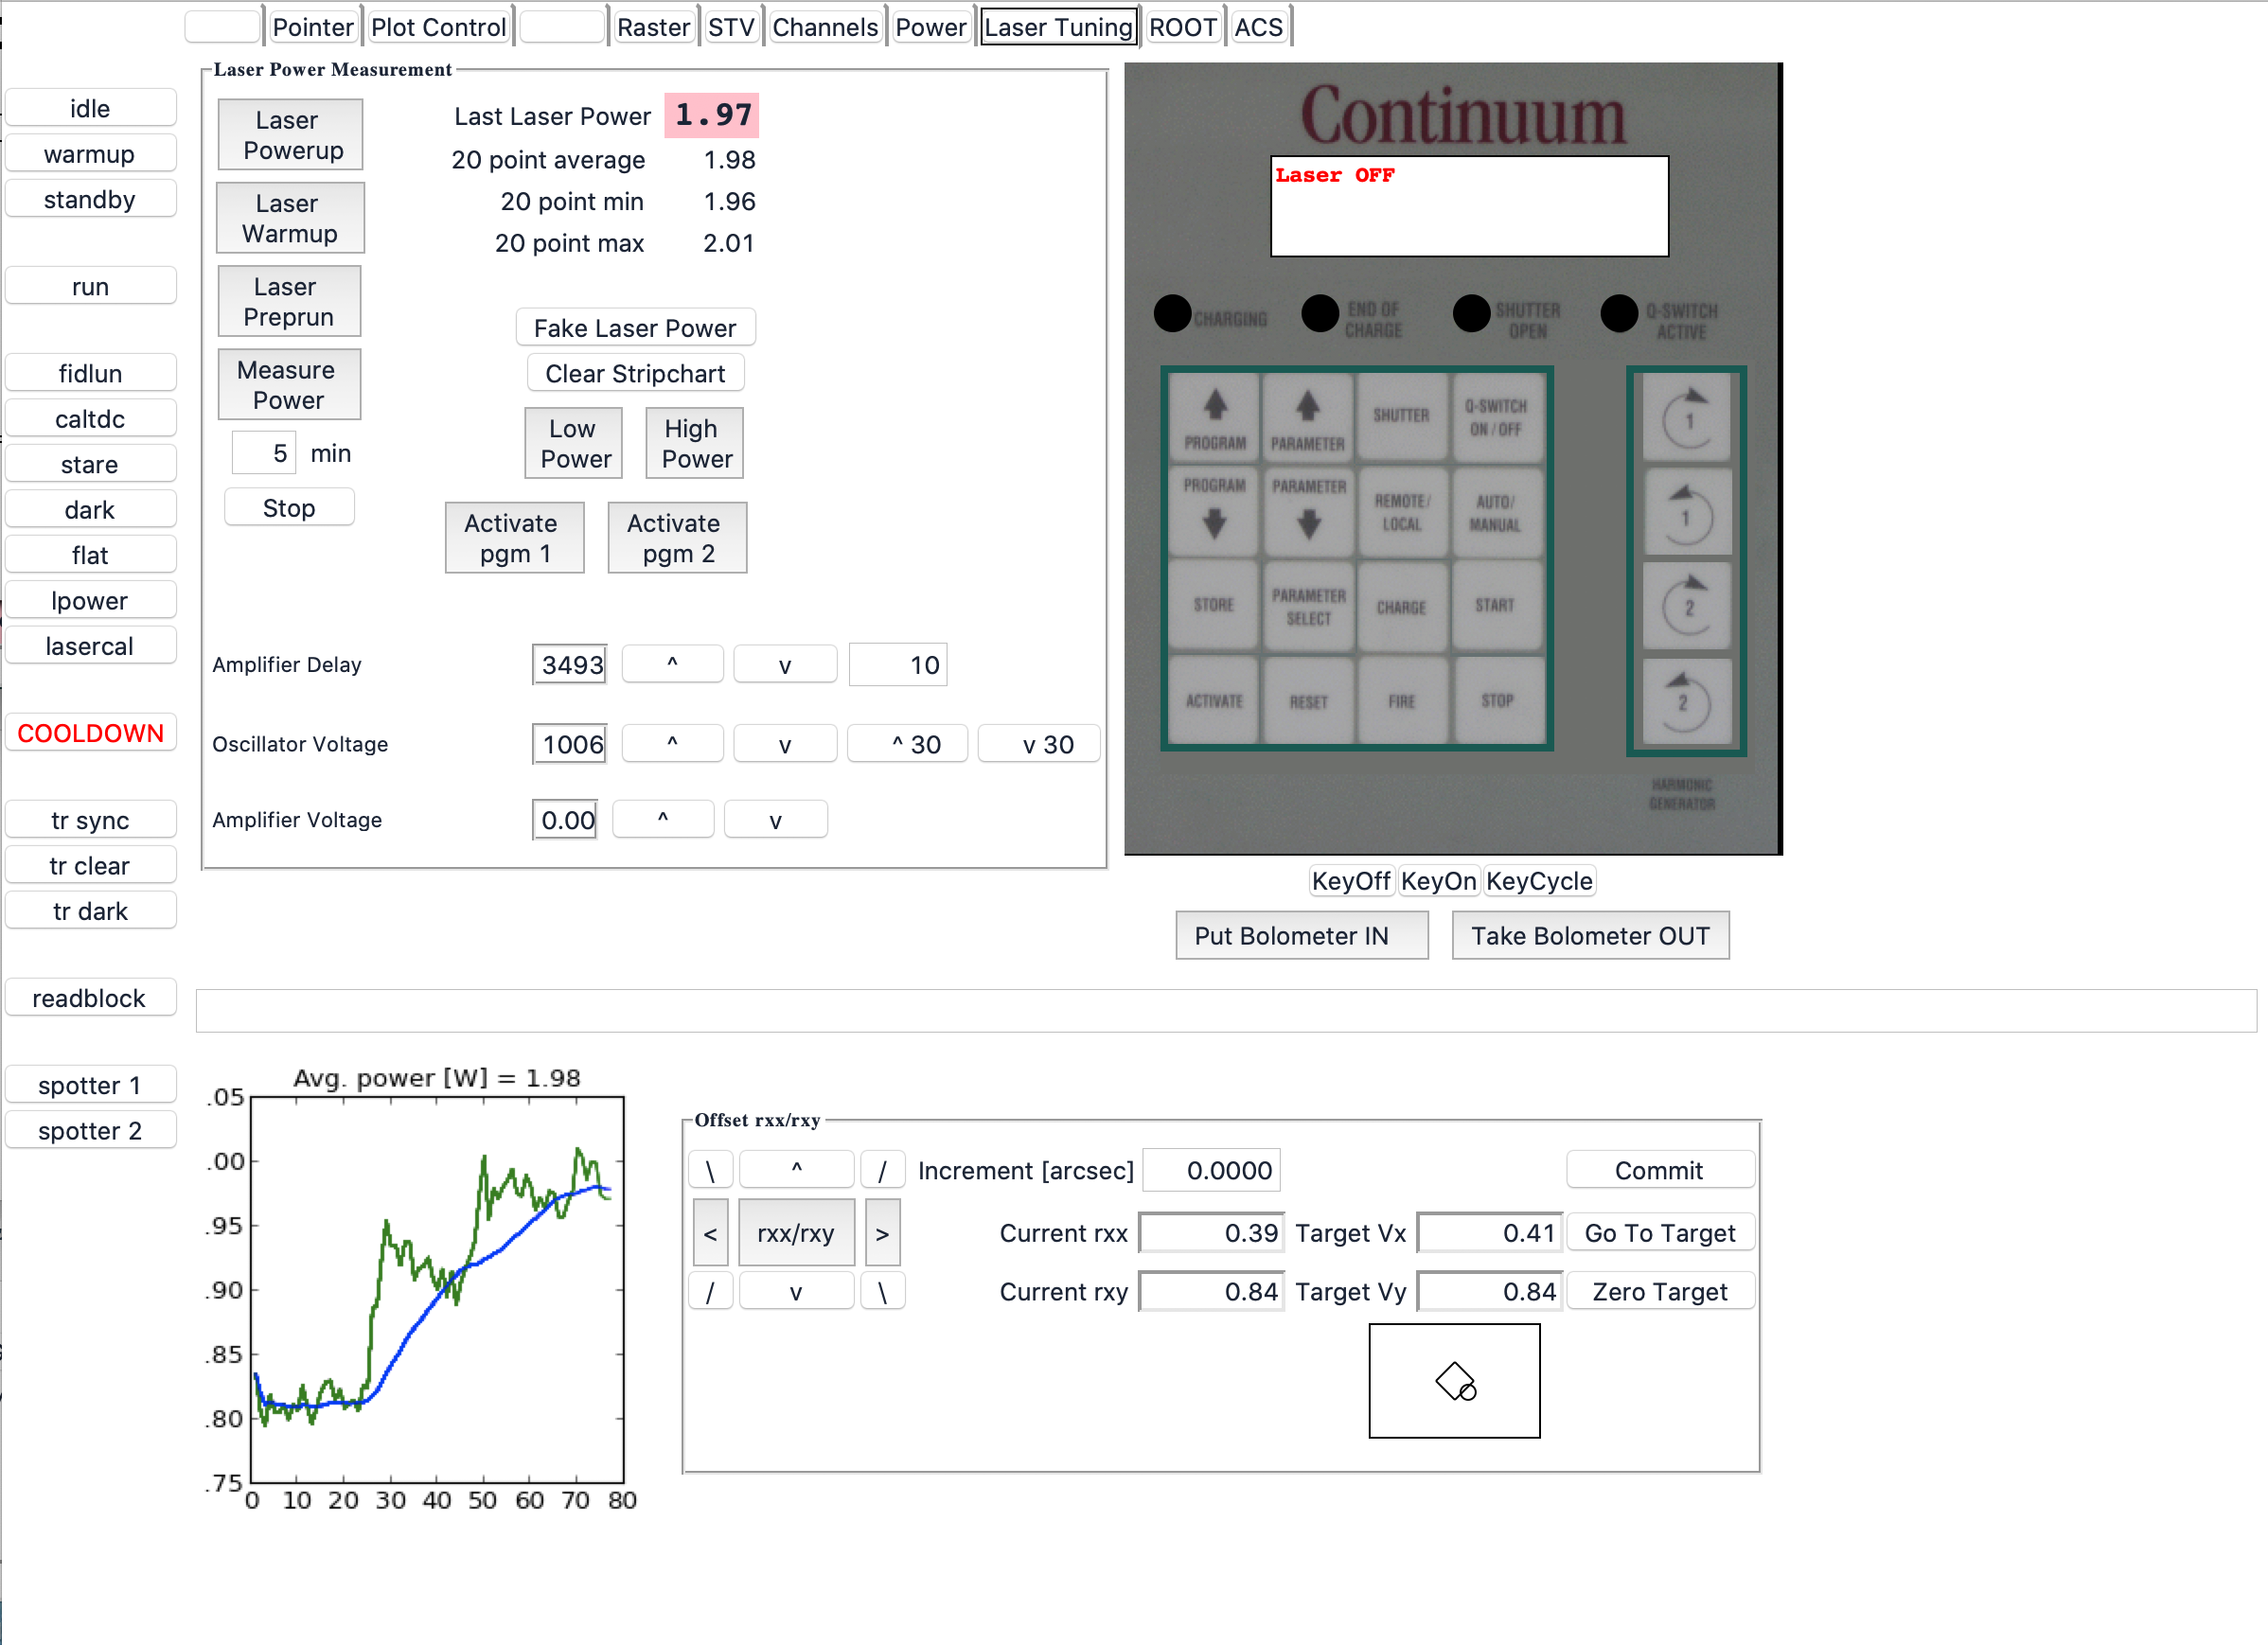Switch to the Raster tab
This screenshot has width=2268, height=1645.
point(653,27)
